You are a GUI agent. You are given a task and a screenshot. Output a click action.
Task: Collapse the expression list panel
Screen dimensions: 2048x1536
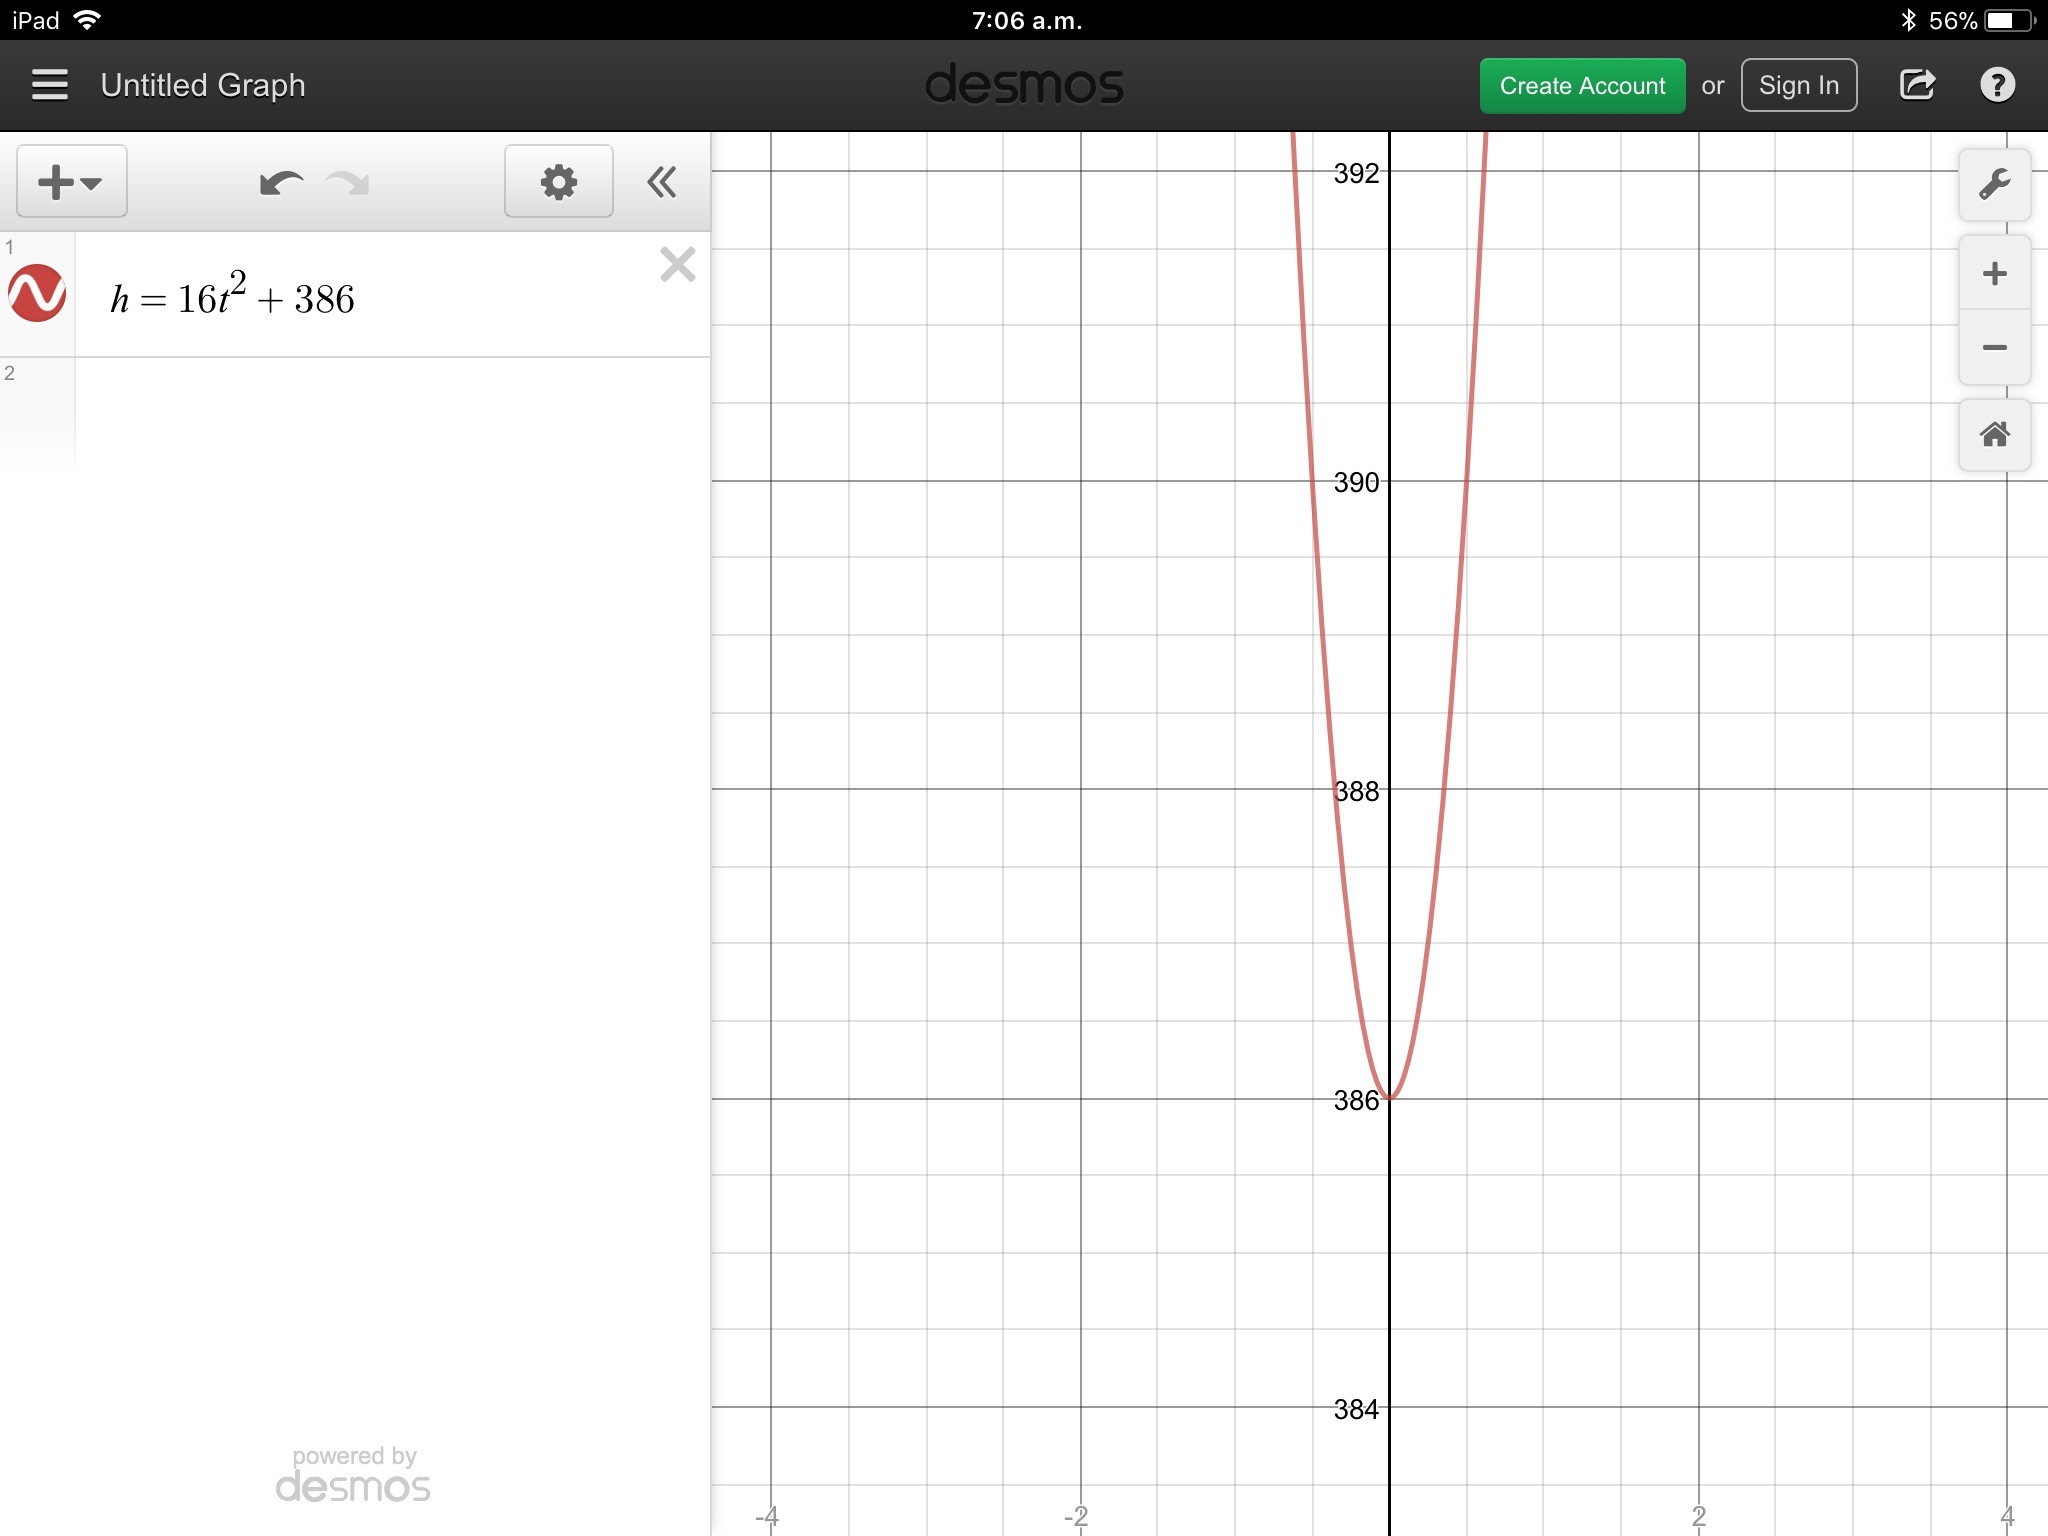[661, 182]
